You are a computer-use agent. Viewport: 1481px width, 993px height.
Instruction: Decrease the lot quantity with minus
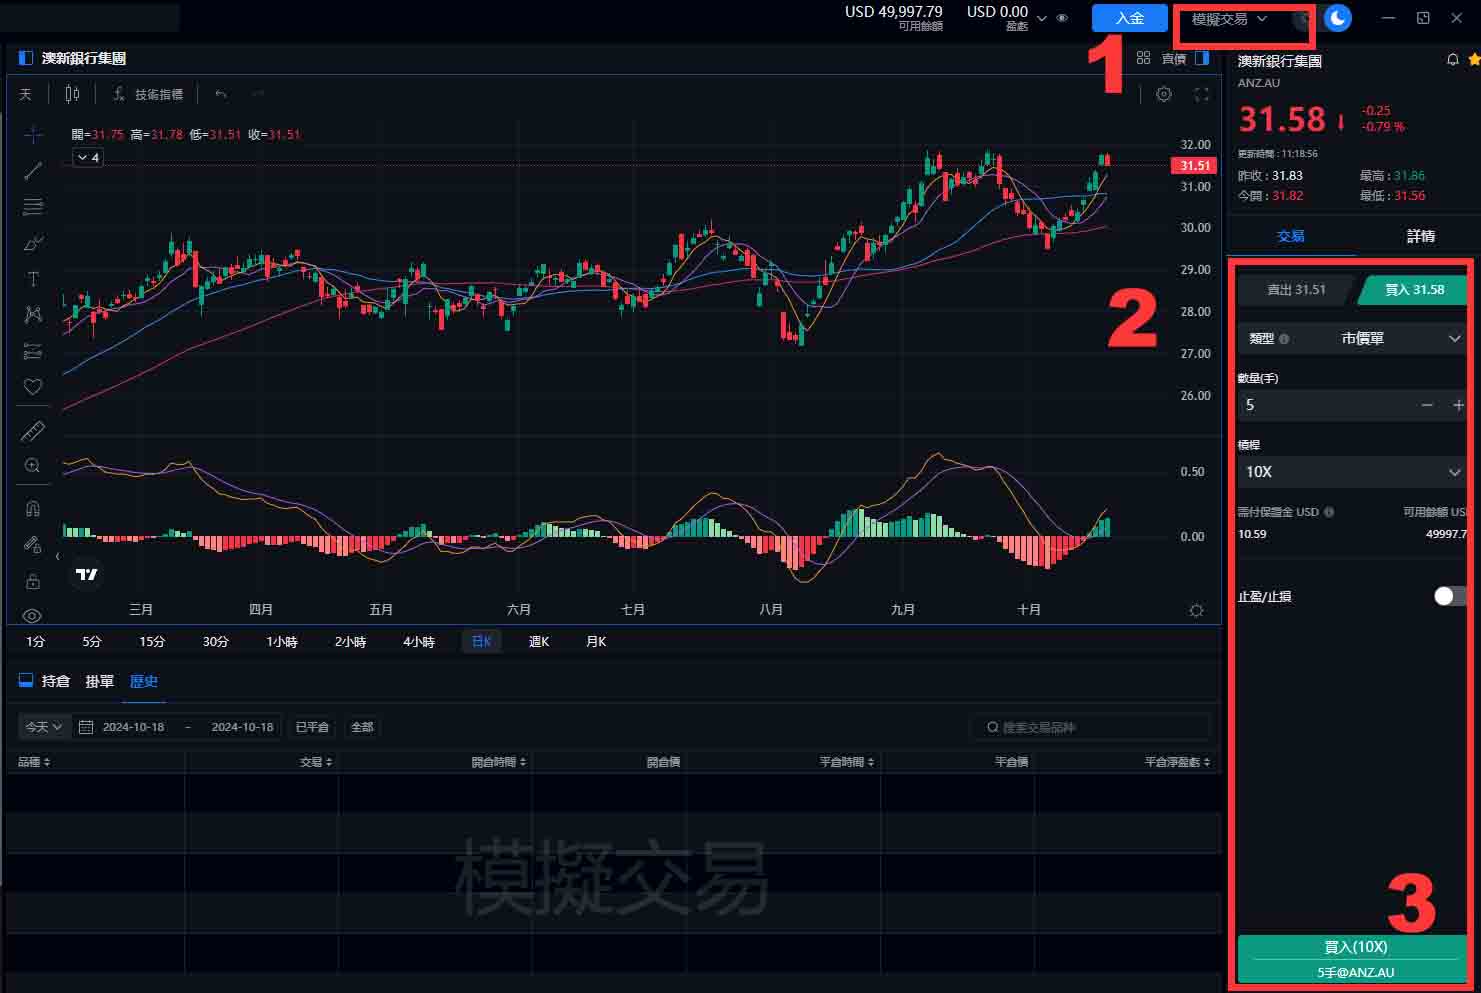point(1427,405)
